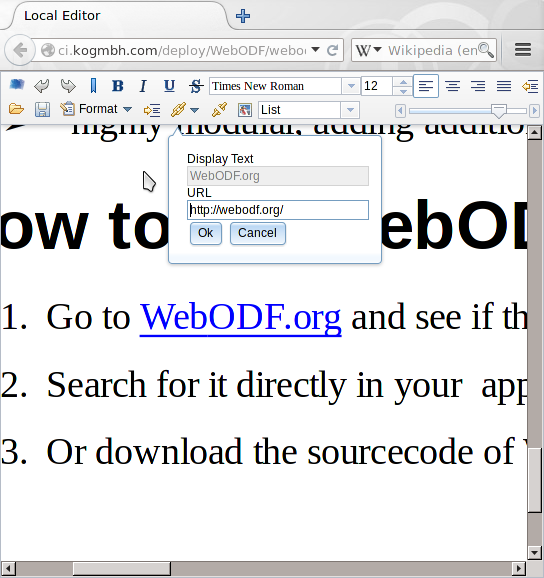This screenshot has height=578, width=544.
Task: Click the browser address bar
Action: 182,50
